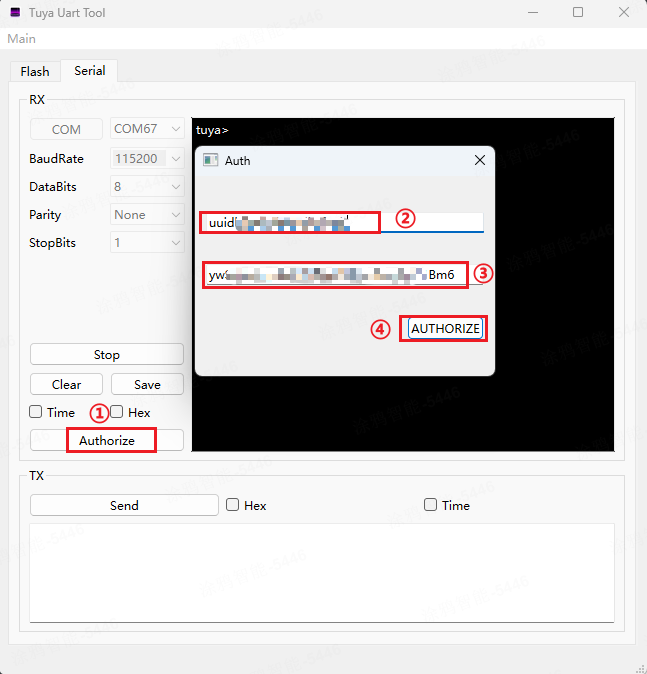
Task: Close the Tuya Uart Tool window
Action: click(624, 12)
